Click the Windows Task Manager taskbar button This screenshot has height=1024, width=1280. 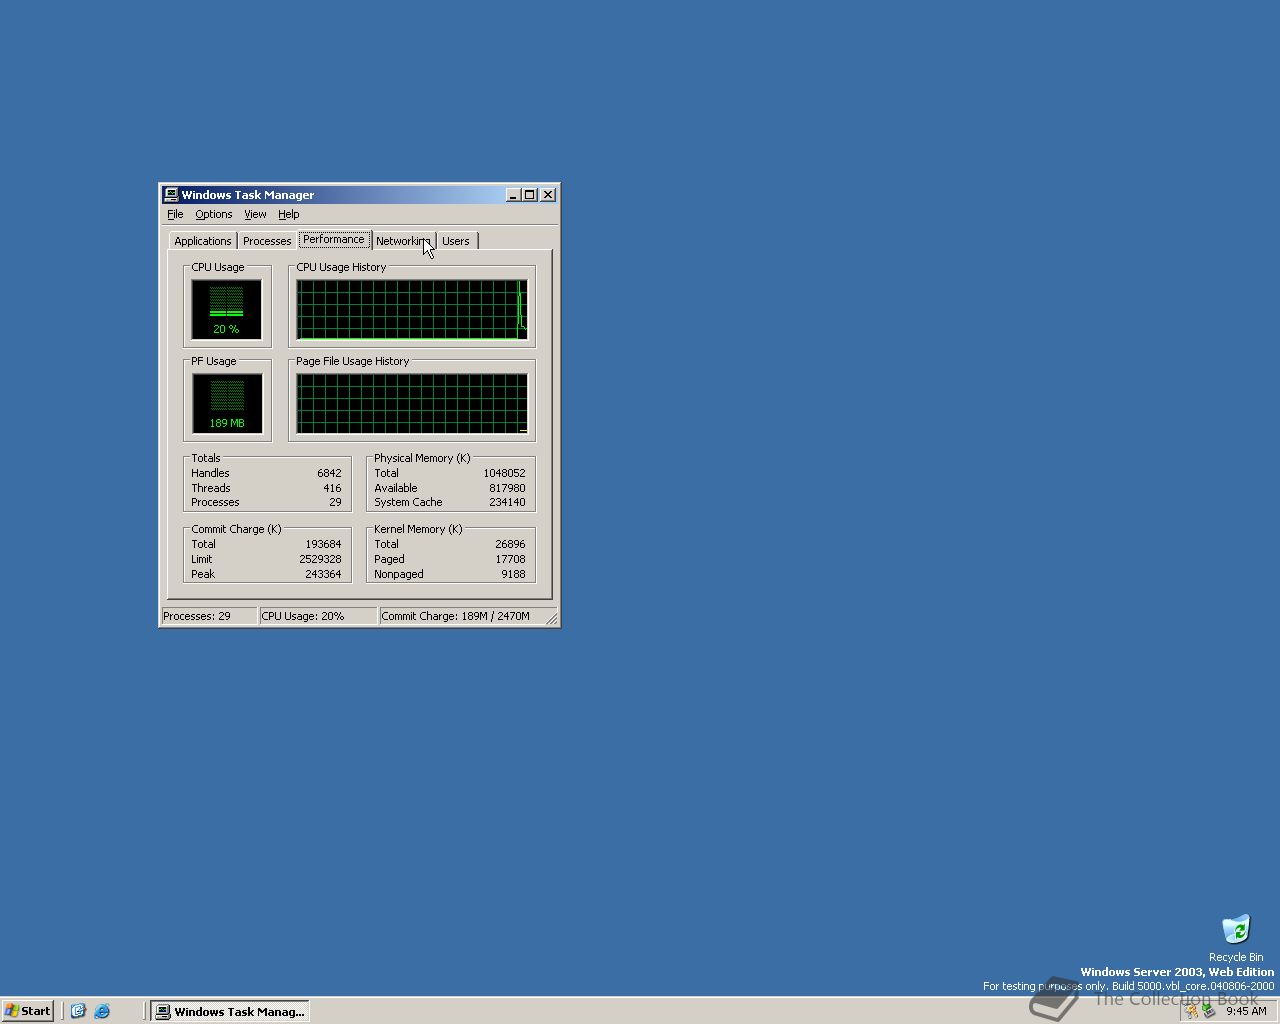click(229, 1011)
